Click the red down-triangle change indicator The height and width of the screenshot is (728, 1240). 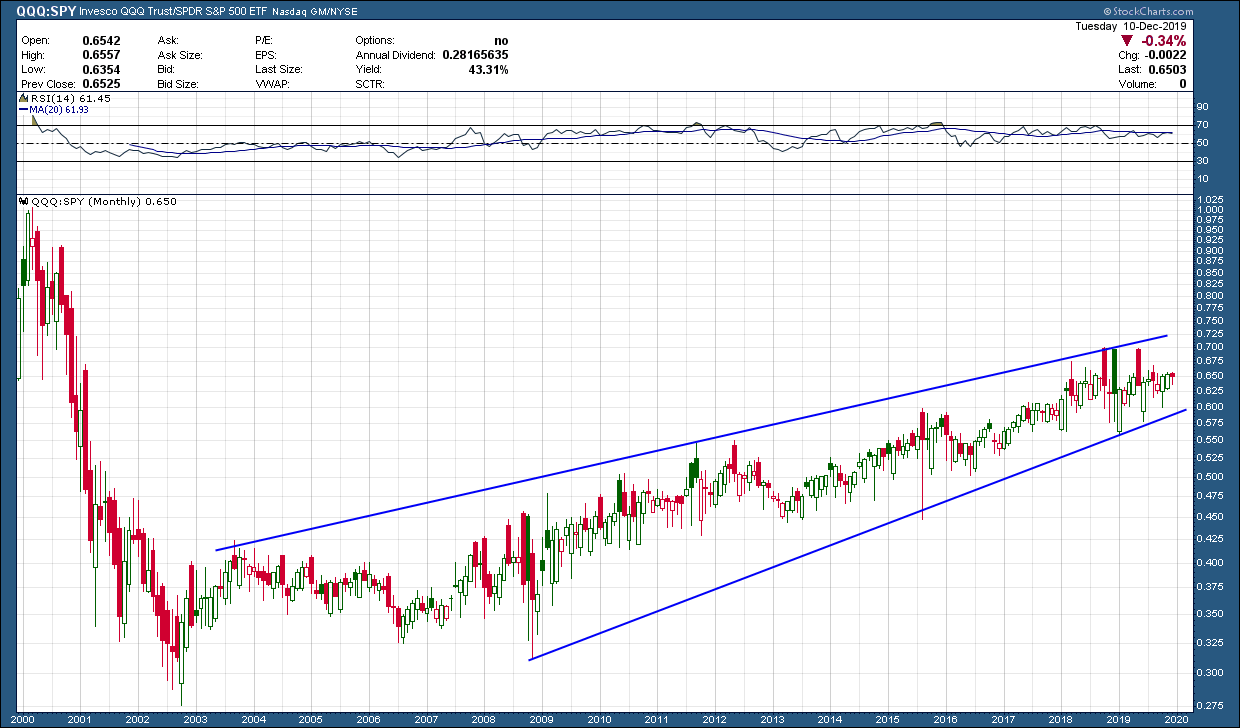pyautogui.click(x=1125, y=41)
